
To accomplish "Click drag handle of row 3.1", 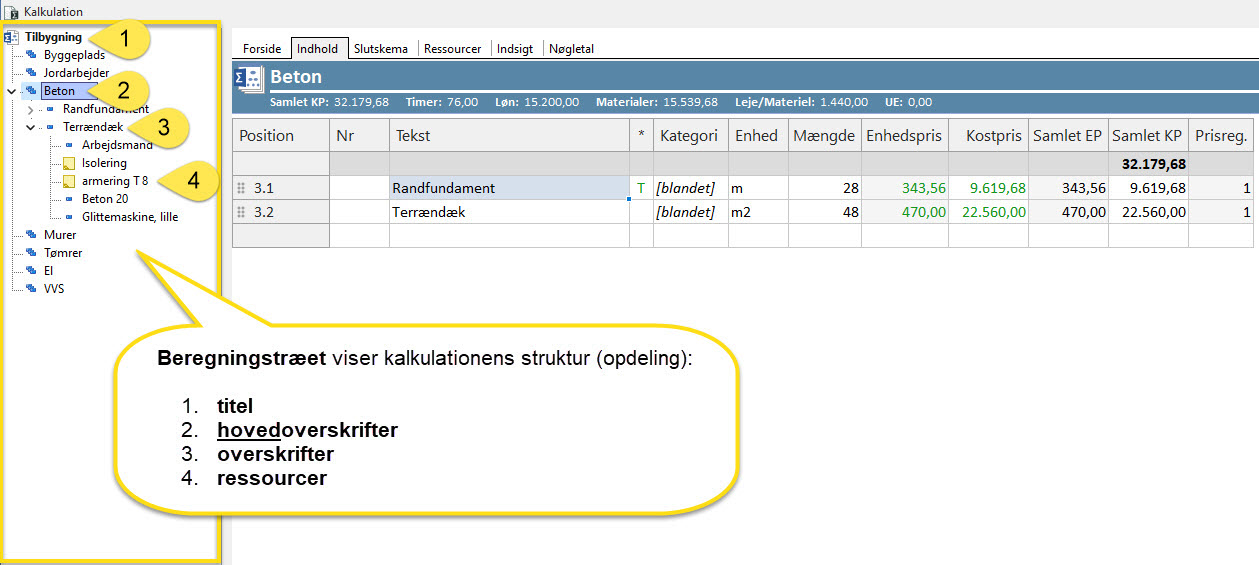I will coord(240,188).
